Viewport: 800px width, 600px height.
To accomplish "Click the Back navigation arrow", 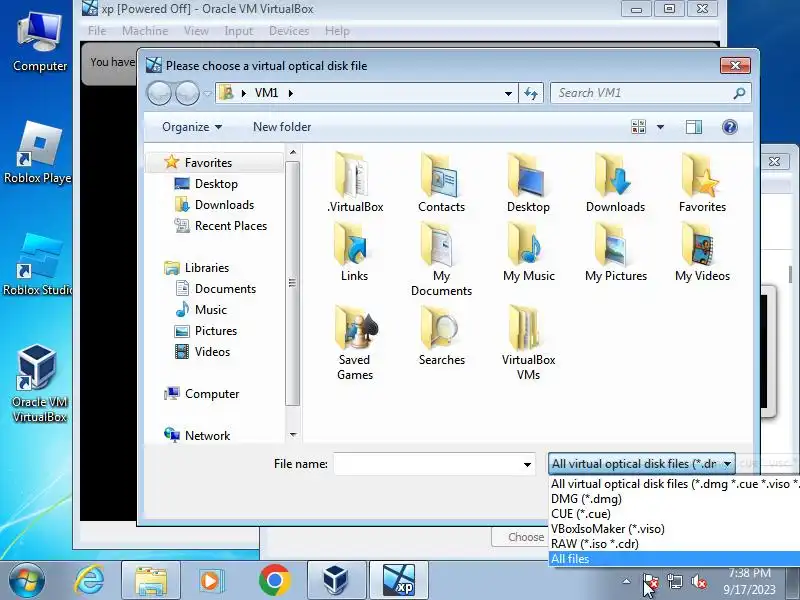I will coord(160,93).
